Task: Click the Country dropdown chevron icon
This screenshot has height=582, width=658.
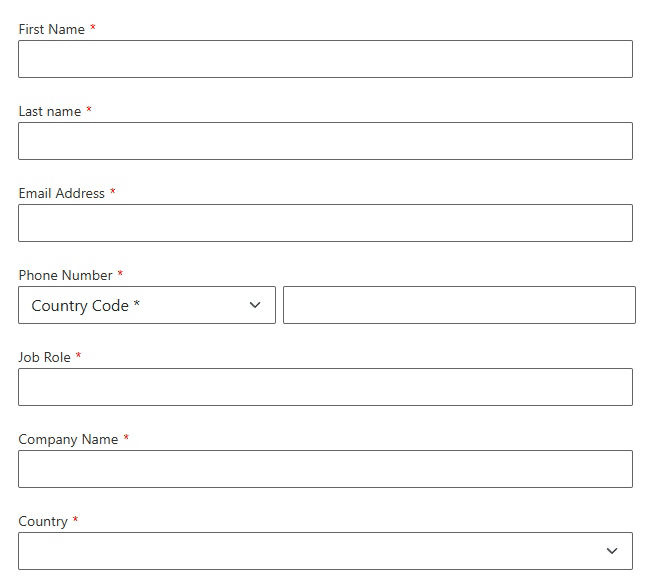Action: [612, 551]
